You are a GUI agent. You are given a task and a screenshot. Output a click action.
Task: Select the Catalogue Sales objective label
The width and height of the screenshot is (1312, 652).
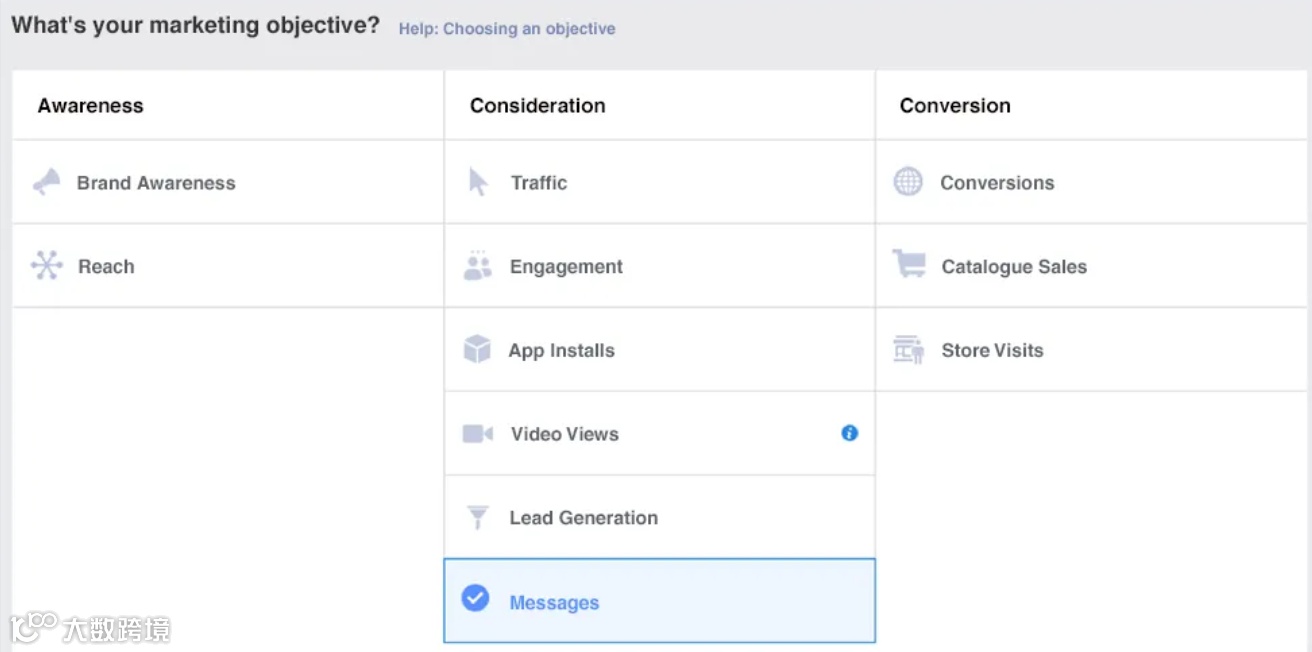tap(1014, 267)
